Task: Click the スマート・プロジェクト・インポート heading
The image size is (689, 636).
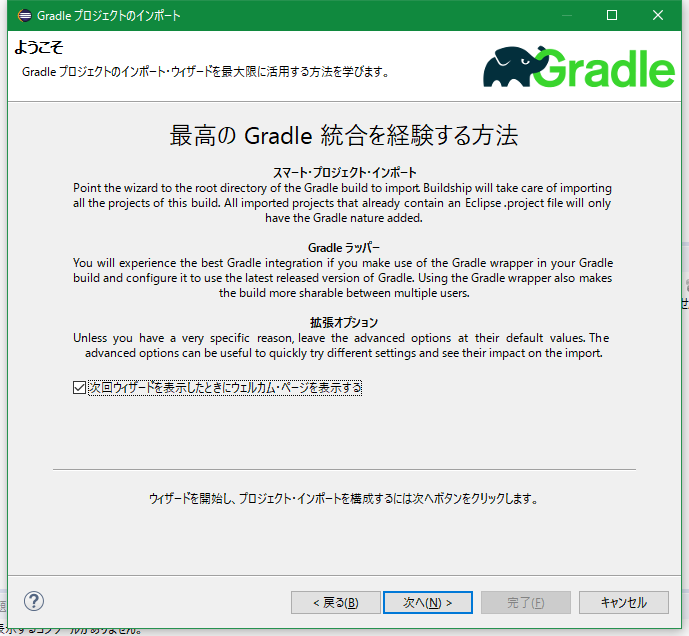Action: click(344, 173)
